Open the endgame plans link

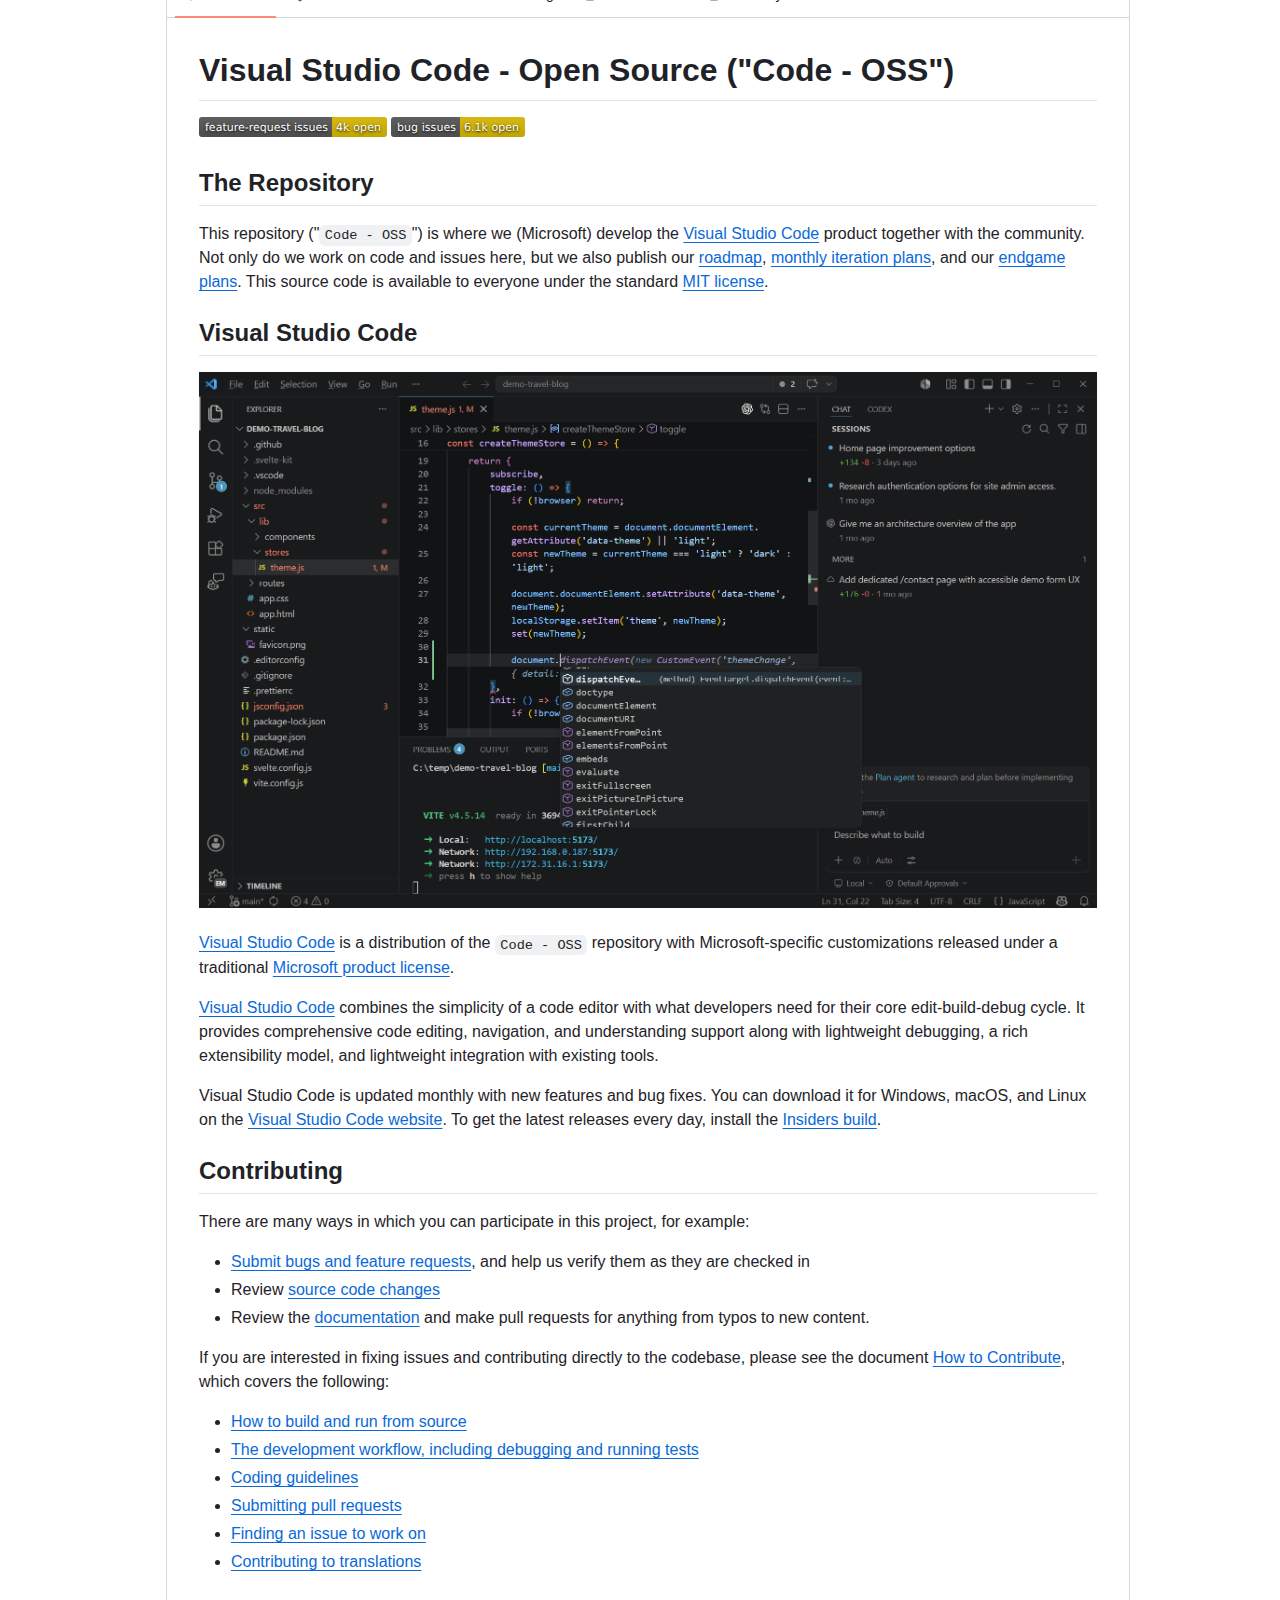coord(1031,257)
